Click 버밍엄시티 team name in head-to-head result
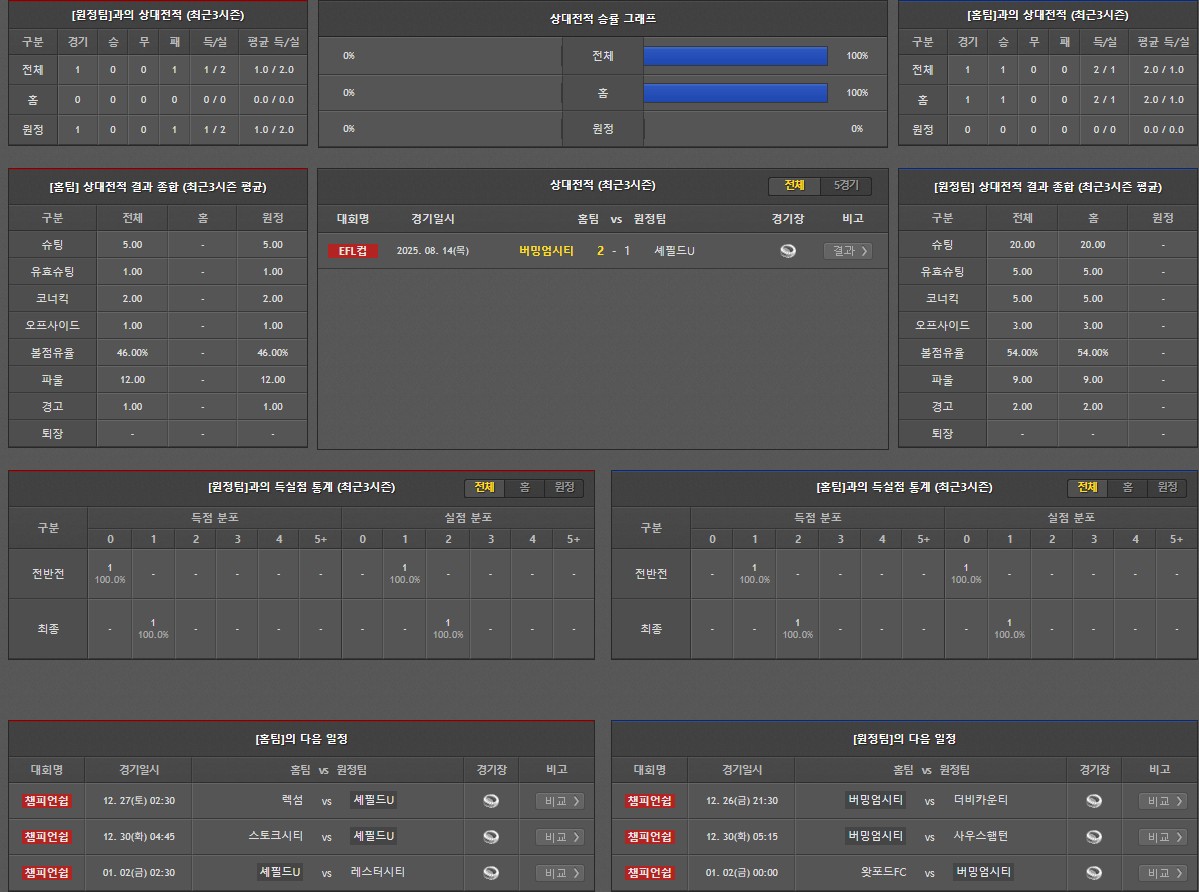Viewport: 1199px width, 892px height. click(546, 251)
